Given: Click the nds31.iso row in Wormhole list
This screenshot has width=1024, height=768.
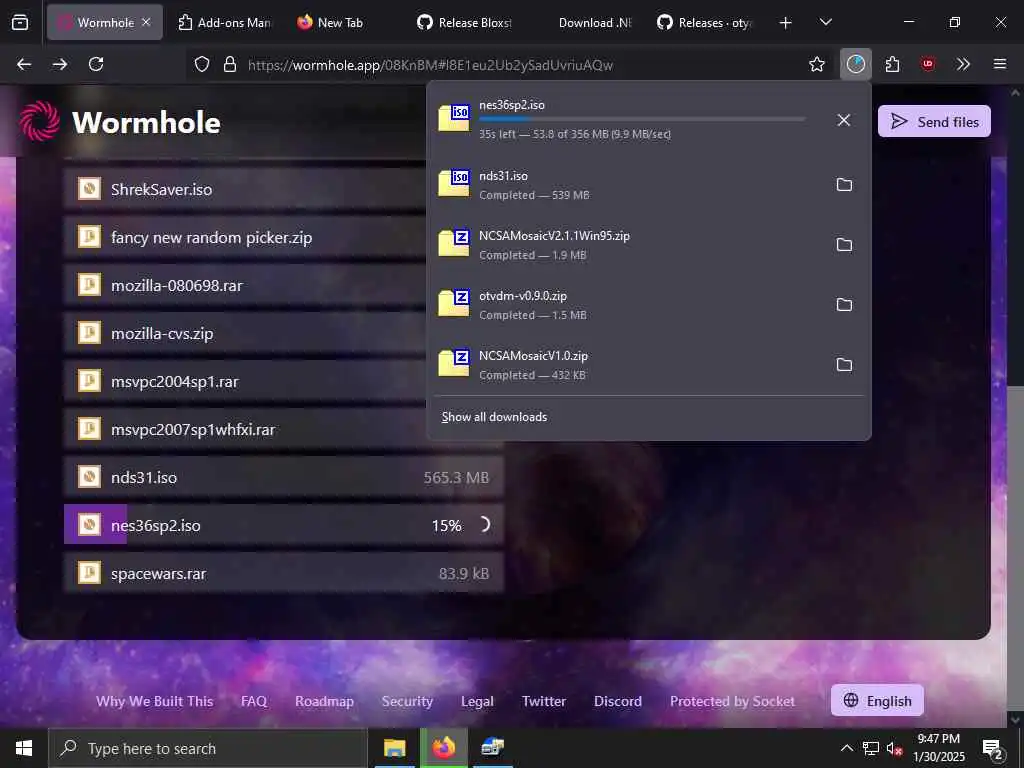Looking at the screenshot, I should click(x=283, y=477).
